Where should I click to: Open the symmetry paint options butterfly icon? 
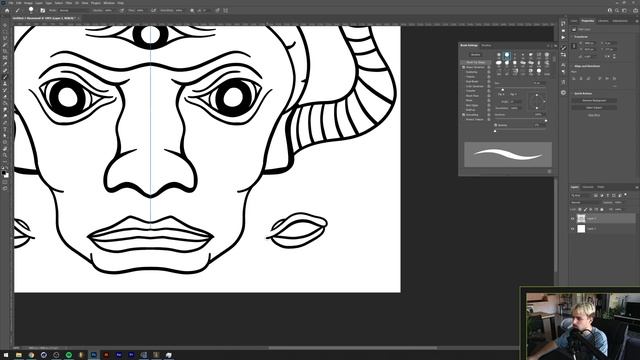coord(226,11)
